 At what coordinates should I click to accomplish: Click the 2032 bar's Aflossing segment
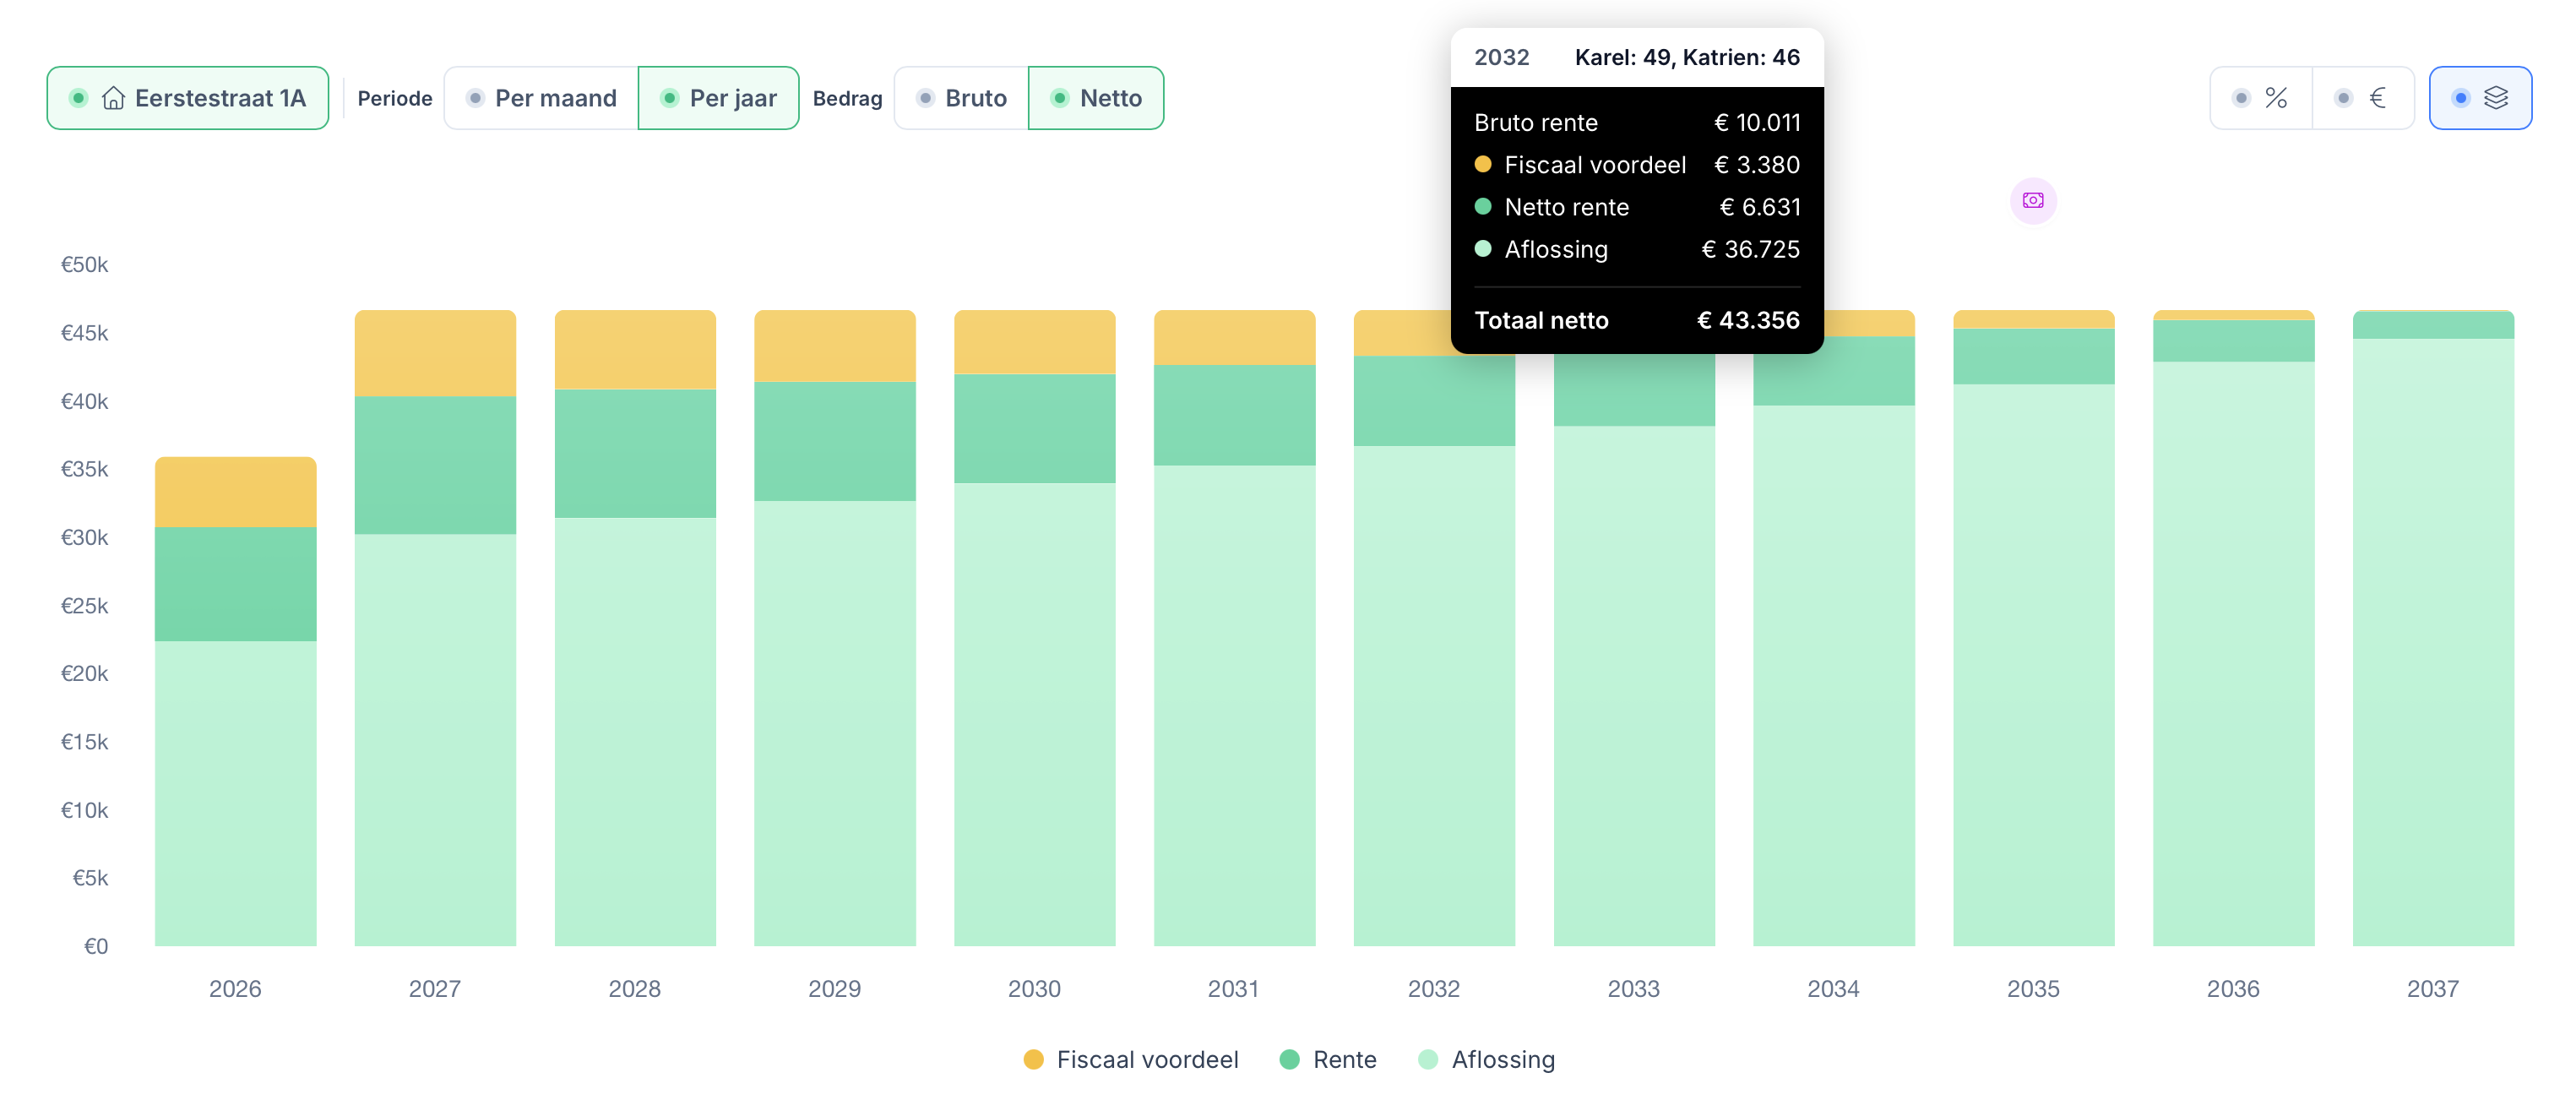coord(1434,696)
